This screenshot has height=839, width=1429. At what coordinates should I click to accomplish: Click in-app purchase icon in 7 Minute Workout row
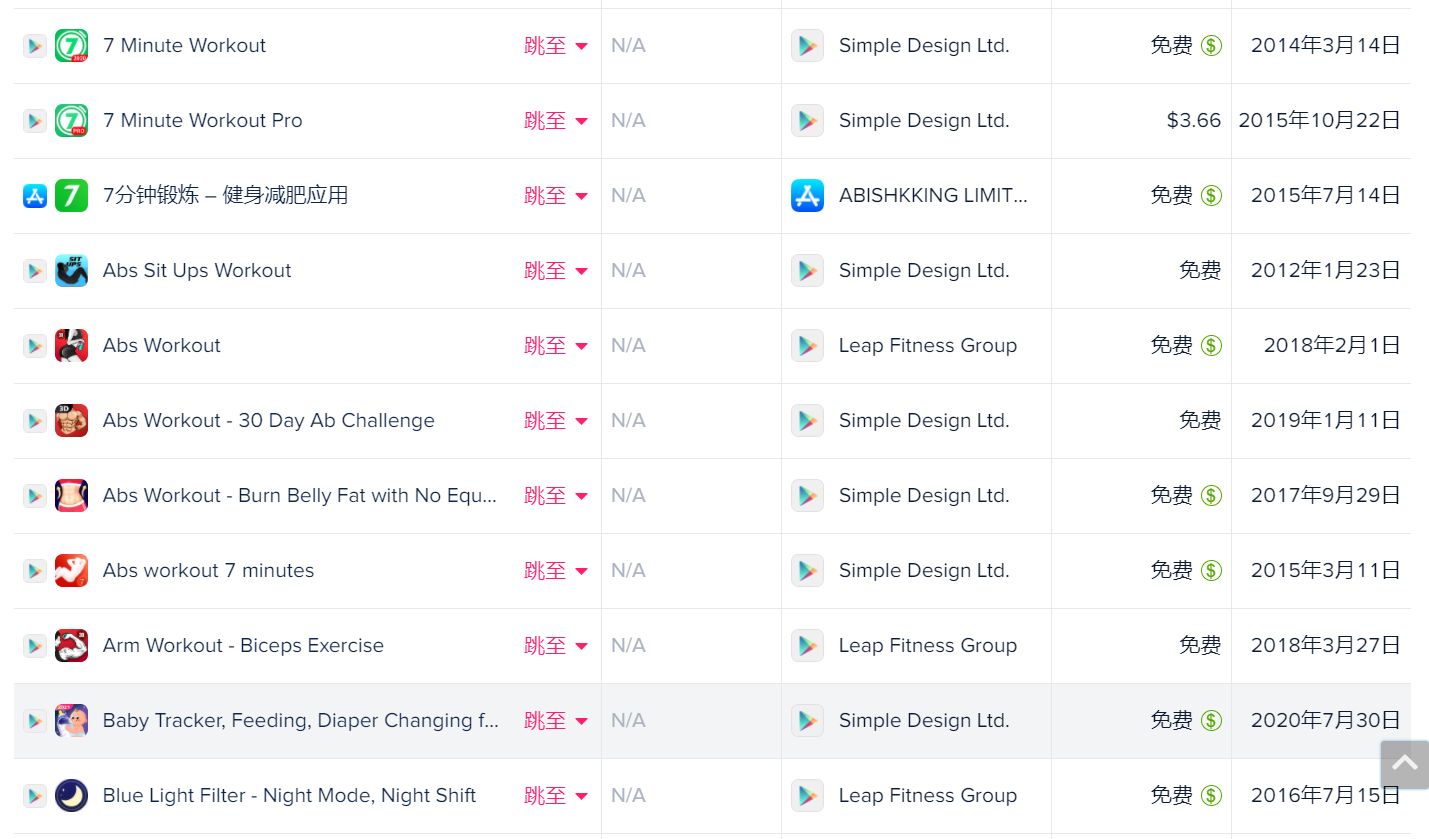(x=1211, y=46)
